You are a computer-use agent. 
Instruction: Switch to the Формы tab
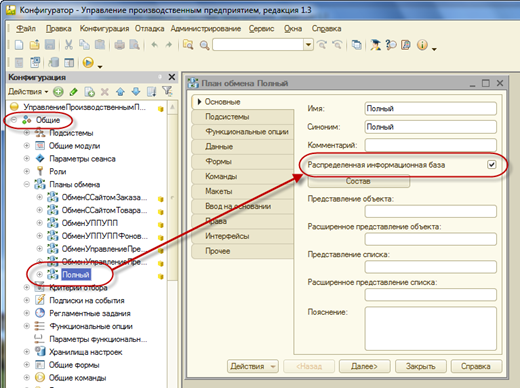pyautogui.click(x=242, y=161)
